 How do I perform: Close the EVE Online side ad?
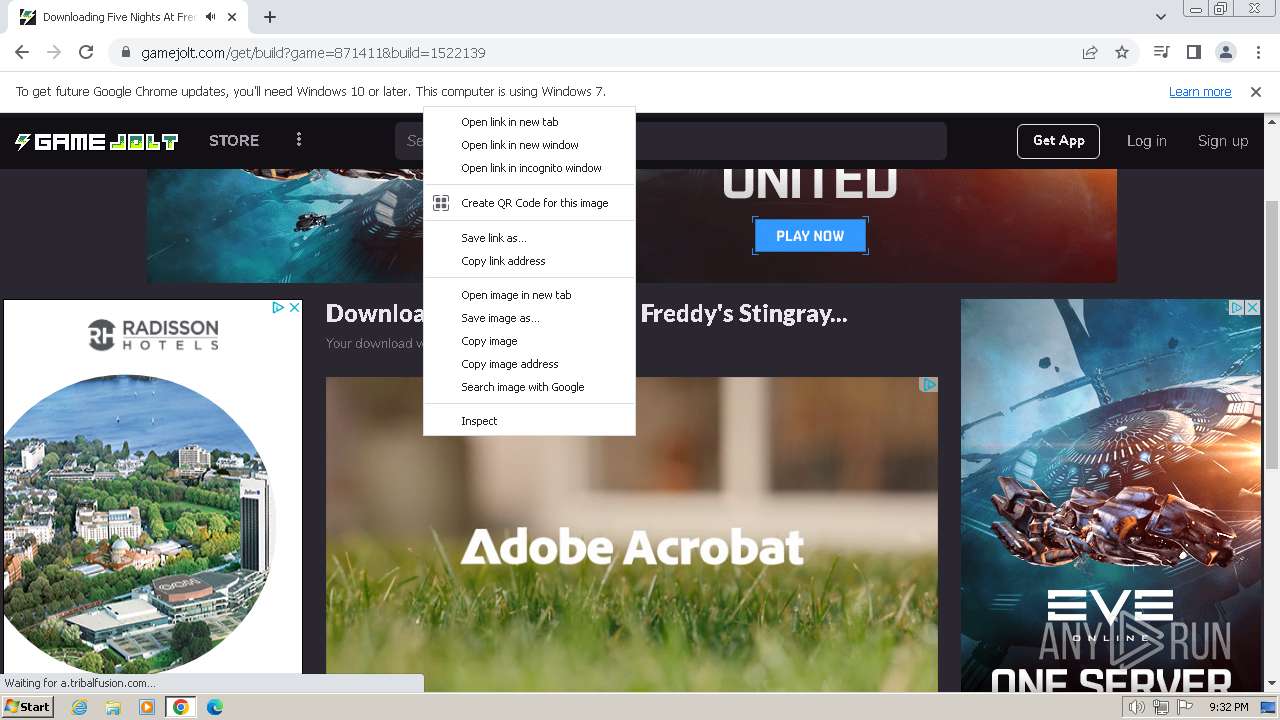(x=1252, y=307)
